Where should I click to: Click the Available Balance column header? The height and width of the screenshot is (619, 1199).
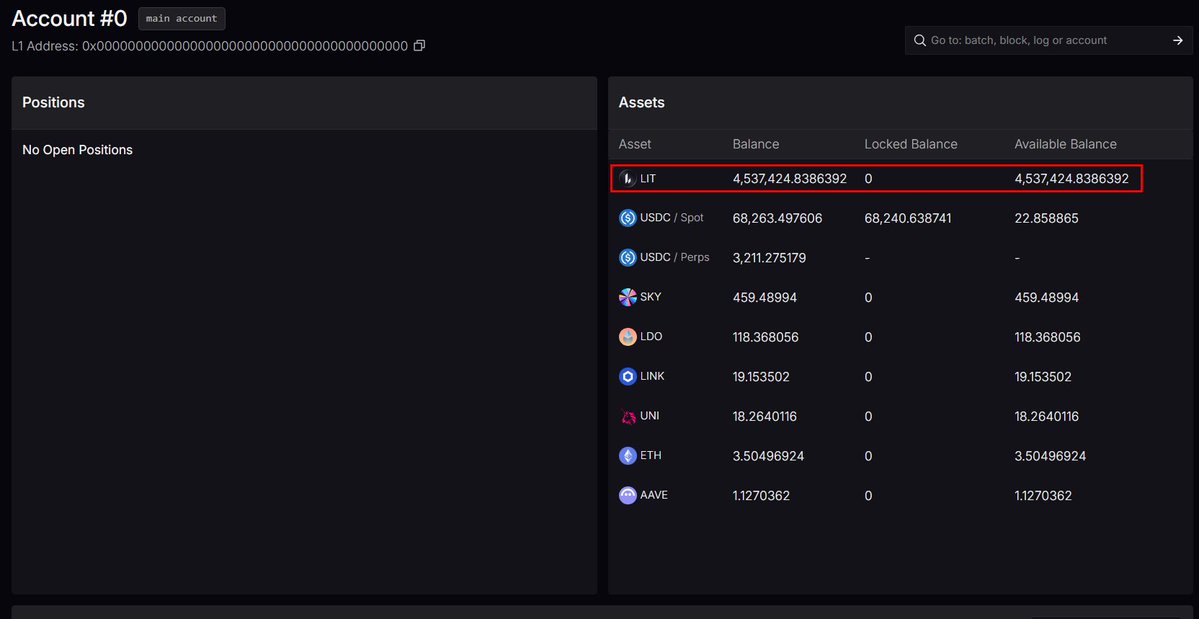coord(1065,144)
